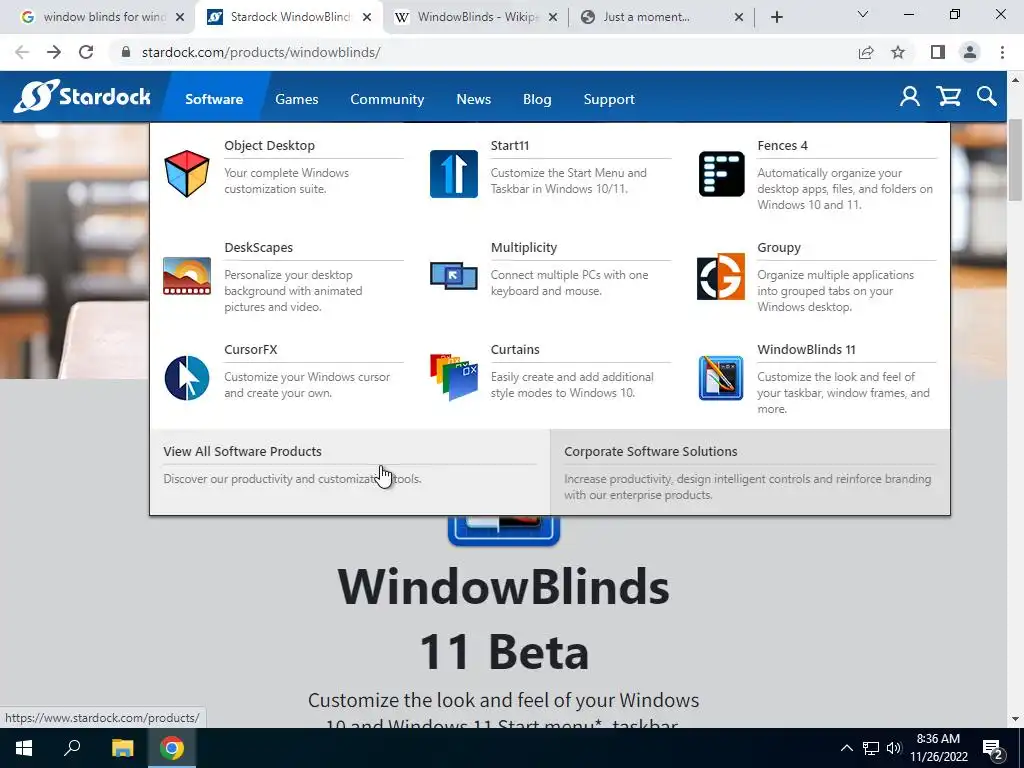Click 'Connect multiple PCs' description text
Screen dimensions: 1024x768
coord(569,283)
